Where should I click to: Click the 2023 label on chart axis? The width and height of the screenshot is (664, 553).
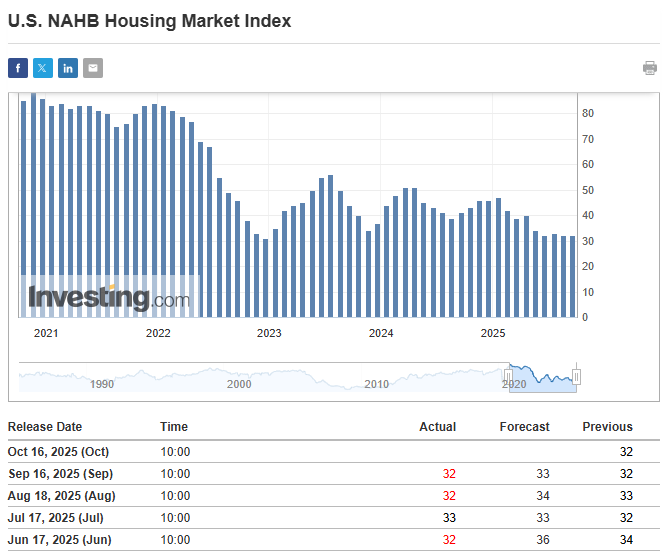(269, 333)
